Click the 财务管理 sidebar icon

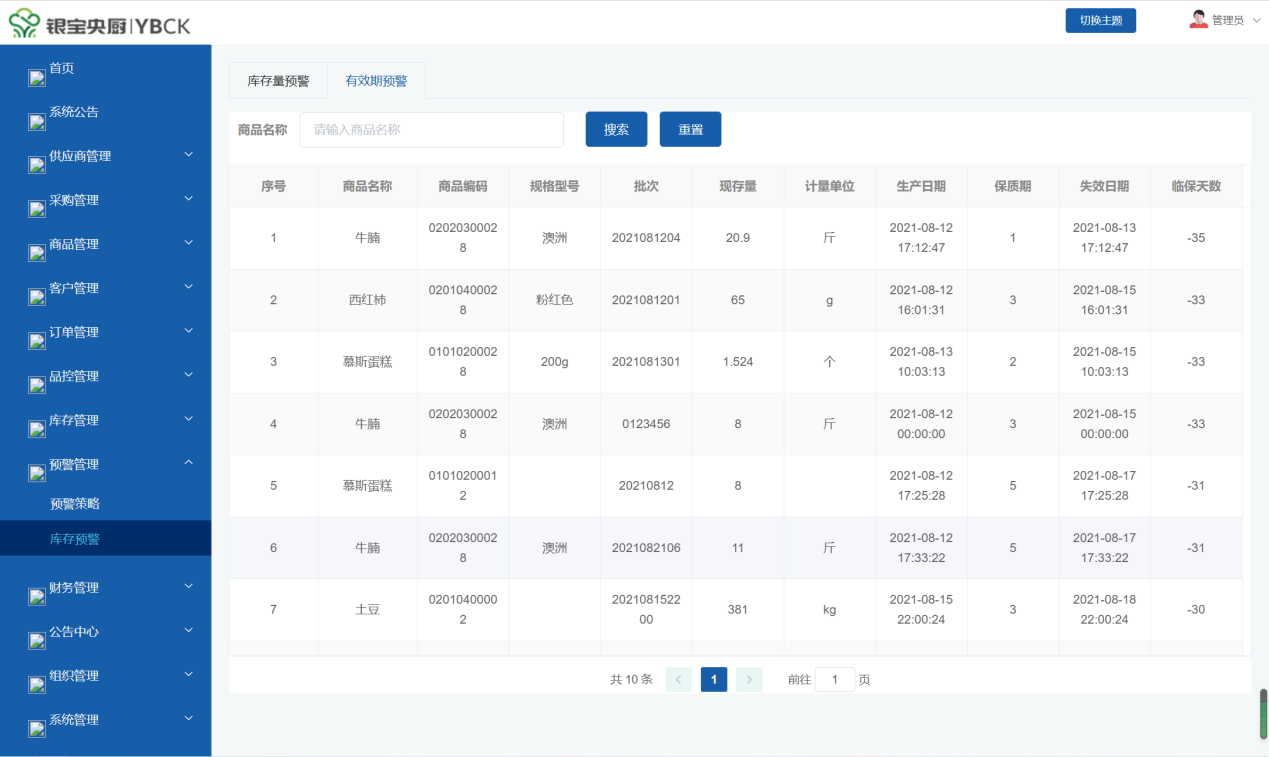(x=37, y=597)
